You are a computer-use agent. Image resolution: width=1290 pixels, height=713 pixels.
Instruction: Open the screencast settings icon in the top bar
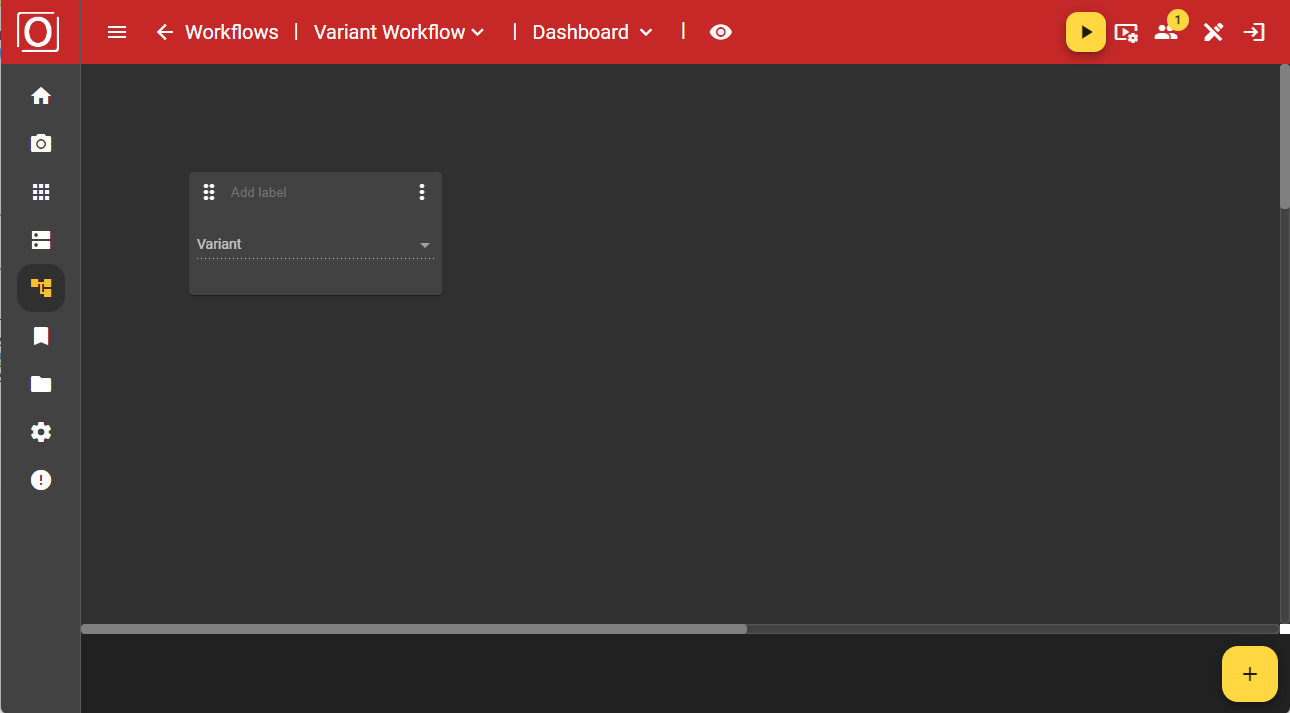[1126, 31]
